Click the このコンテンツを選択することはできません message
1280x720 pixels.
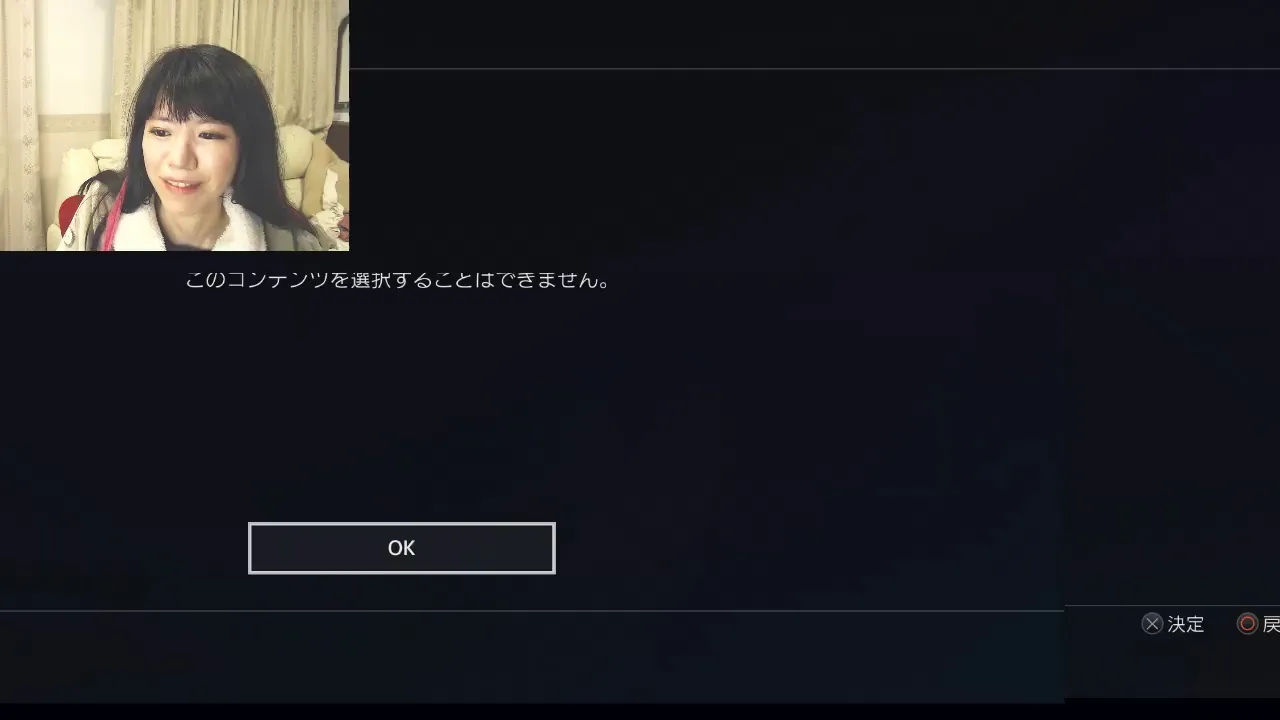pos(398,280)
